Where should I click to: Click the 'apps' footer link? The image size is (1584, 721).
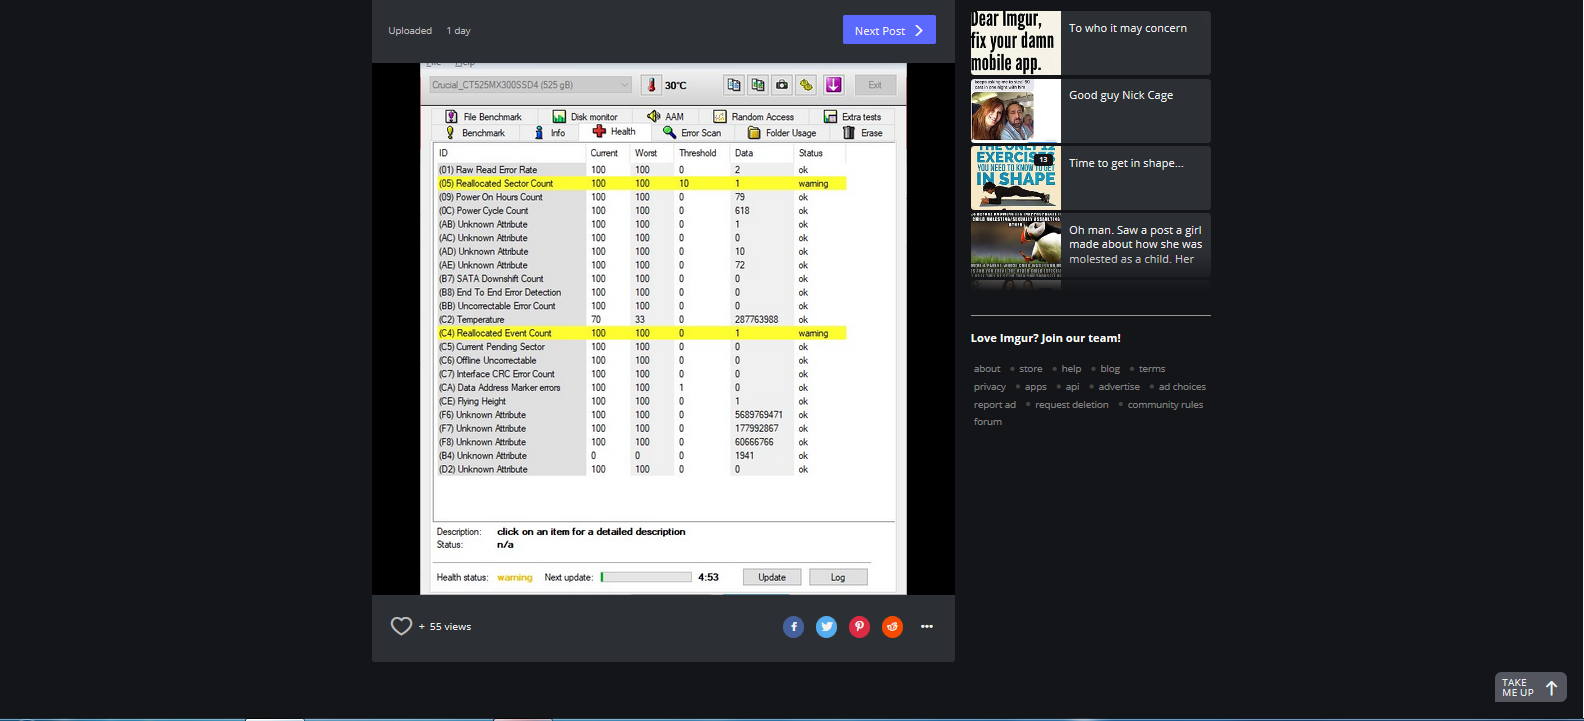coord(1036,387)
